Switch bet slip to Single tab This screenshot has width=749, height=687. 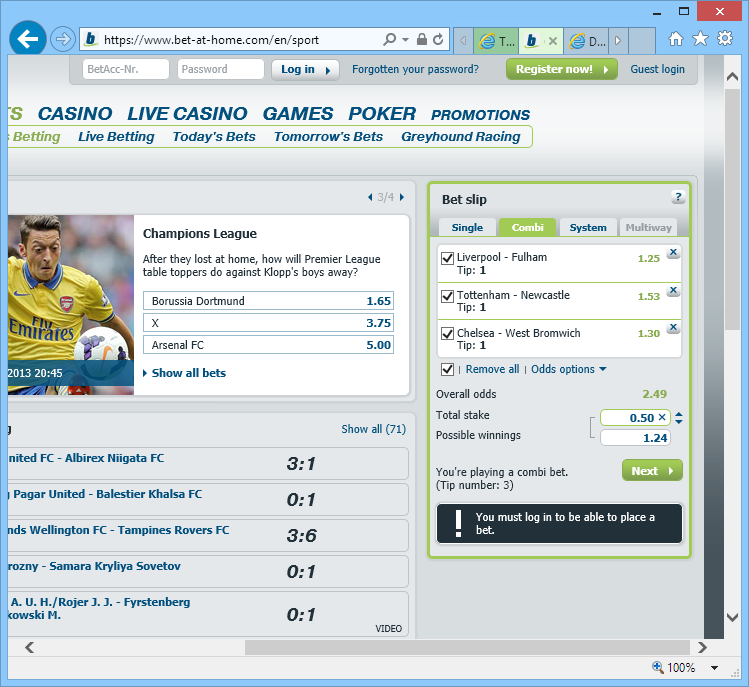point(467,227)
